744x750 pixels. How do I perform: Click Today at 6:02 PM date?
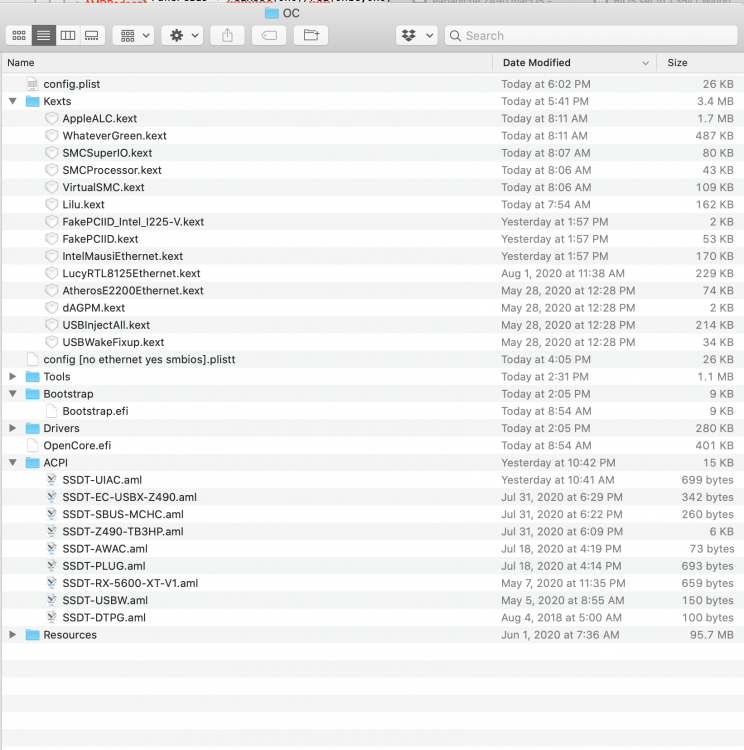[545, 84]
